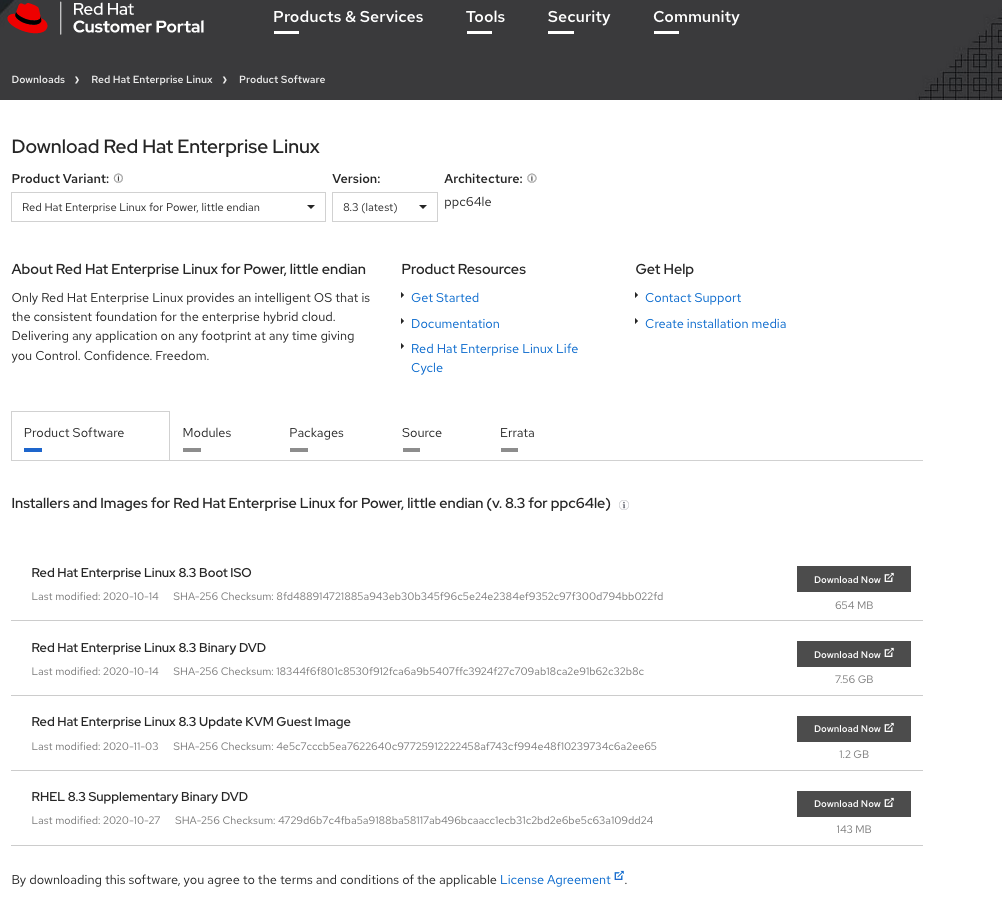Click info icon beside Installers and Images heading
This screenshot has height=912, width=1002.
tap(624, 505)
